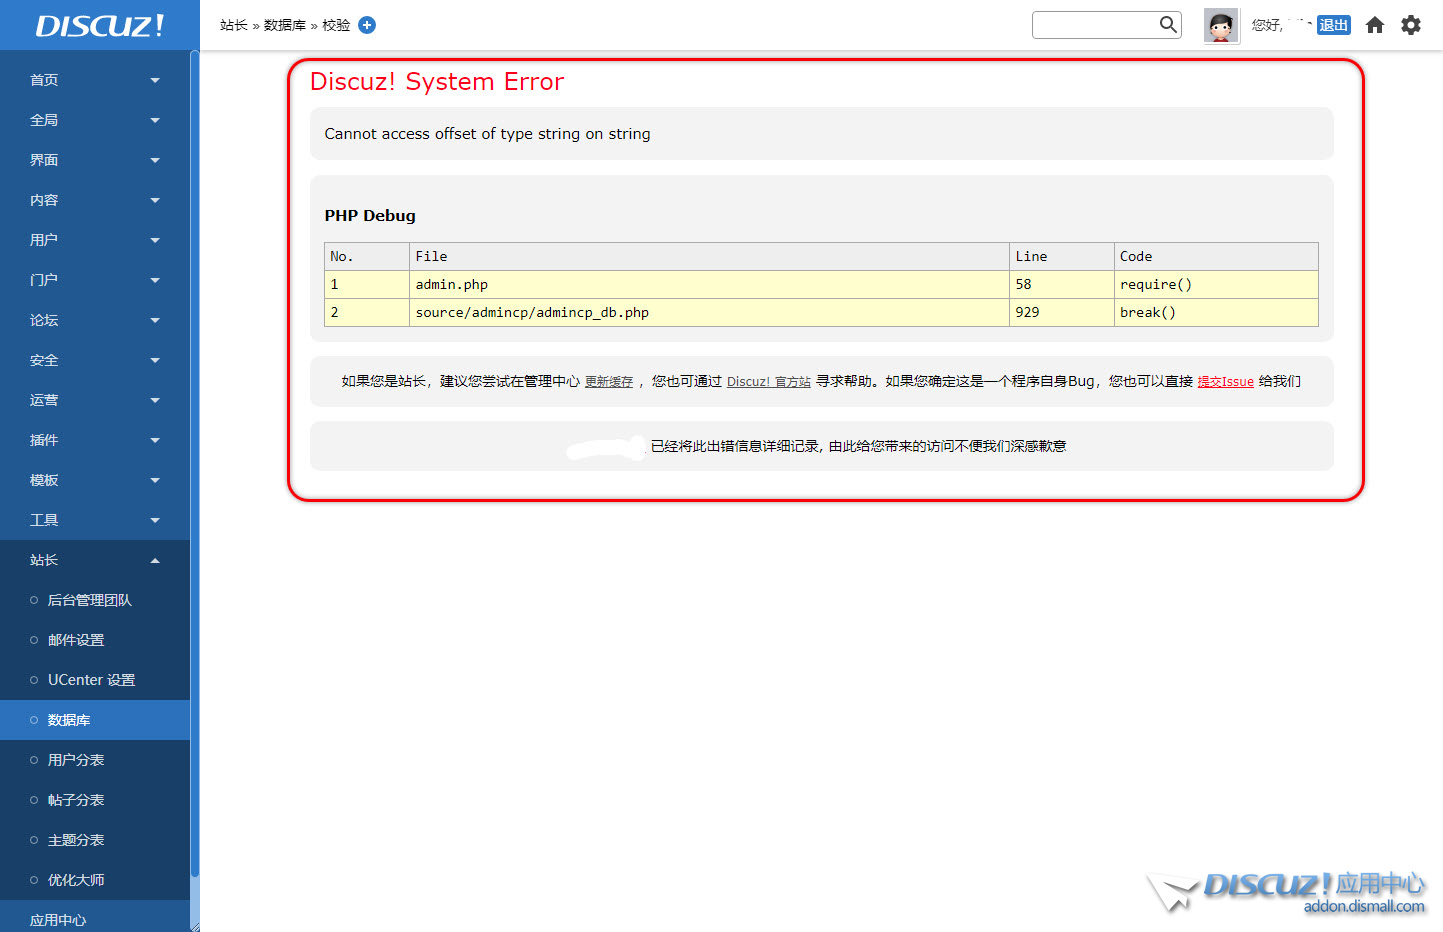Open the 插件 sidebar menu

click(95, 440)
